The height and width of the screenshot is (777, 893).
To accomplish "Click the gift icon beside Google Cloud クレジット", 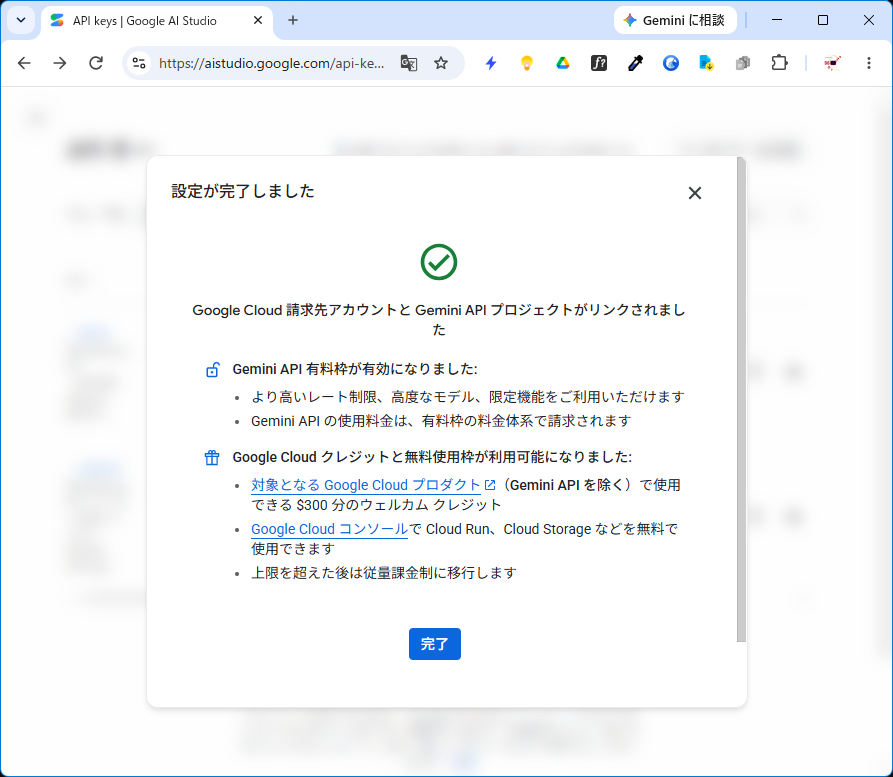I will [212, 457].
